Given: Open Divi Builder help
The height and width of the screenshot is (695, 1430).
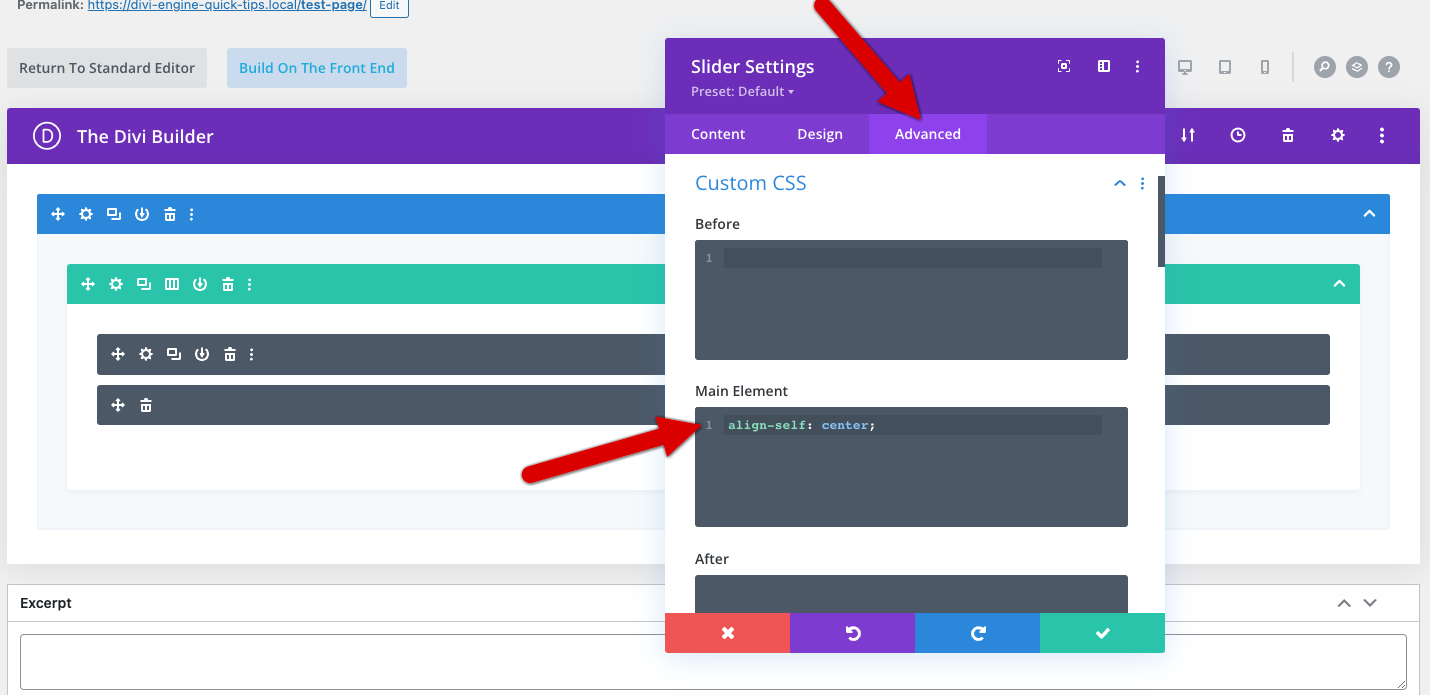Looking at the screenshot, I should (x=1388, y=67).
